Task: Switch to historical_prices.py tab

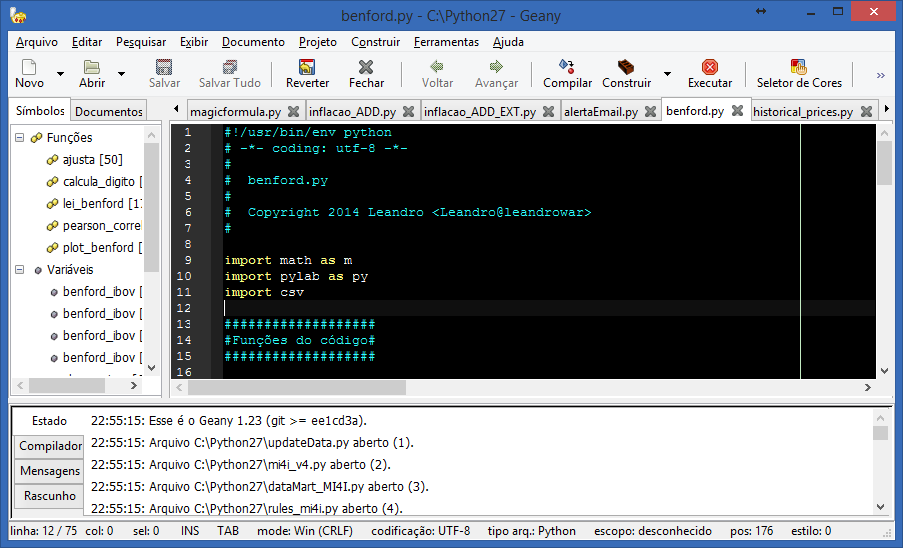Action: (803, 112)
